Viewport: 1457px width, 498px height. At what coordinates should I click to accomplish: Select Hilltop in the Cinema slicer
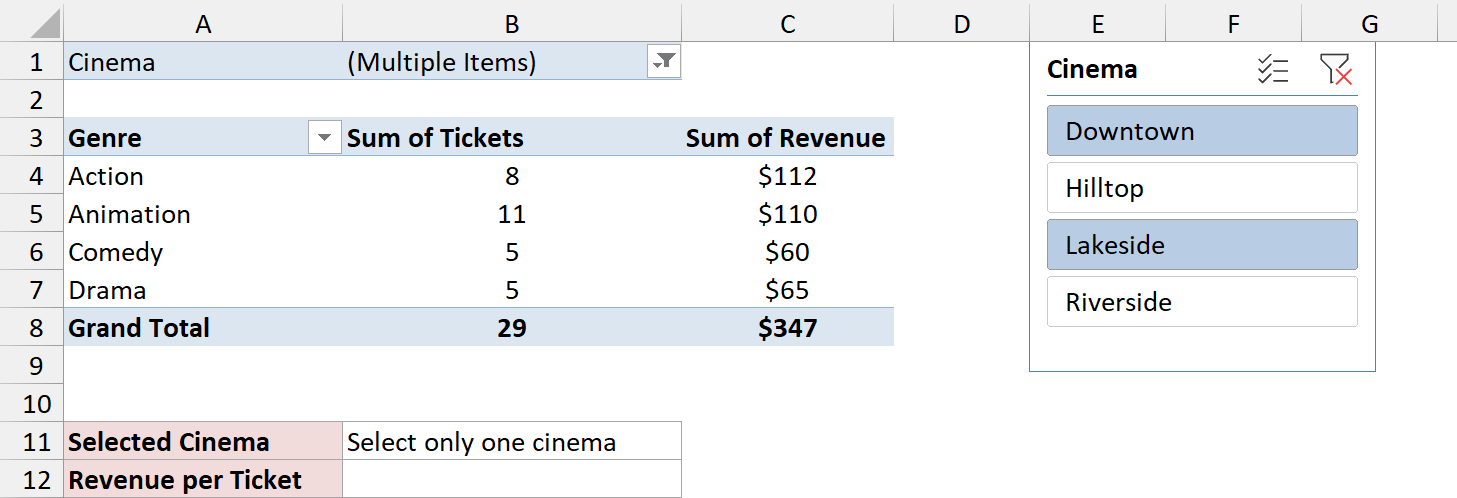pos(1202,188)
